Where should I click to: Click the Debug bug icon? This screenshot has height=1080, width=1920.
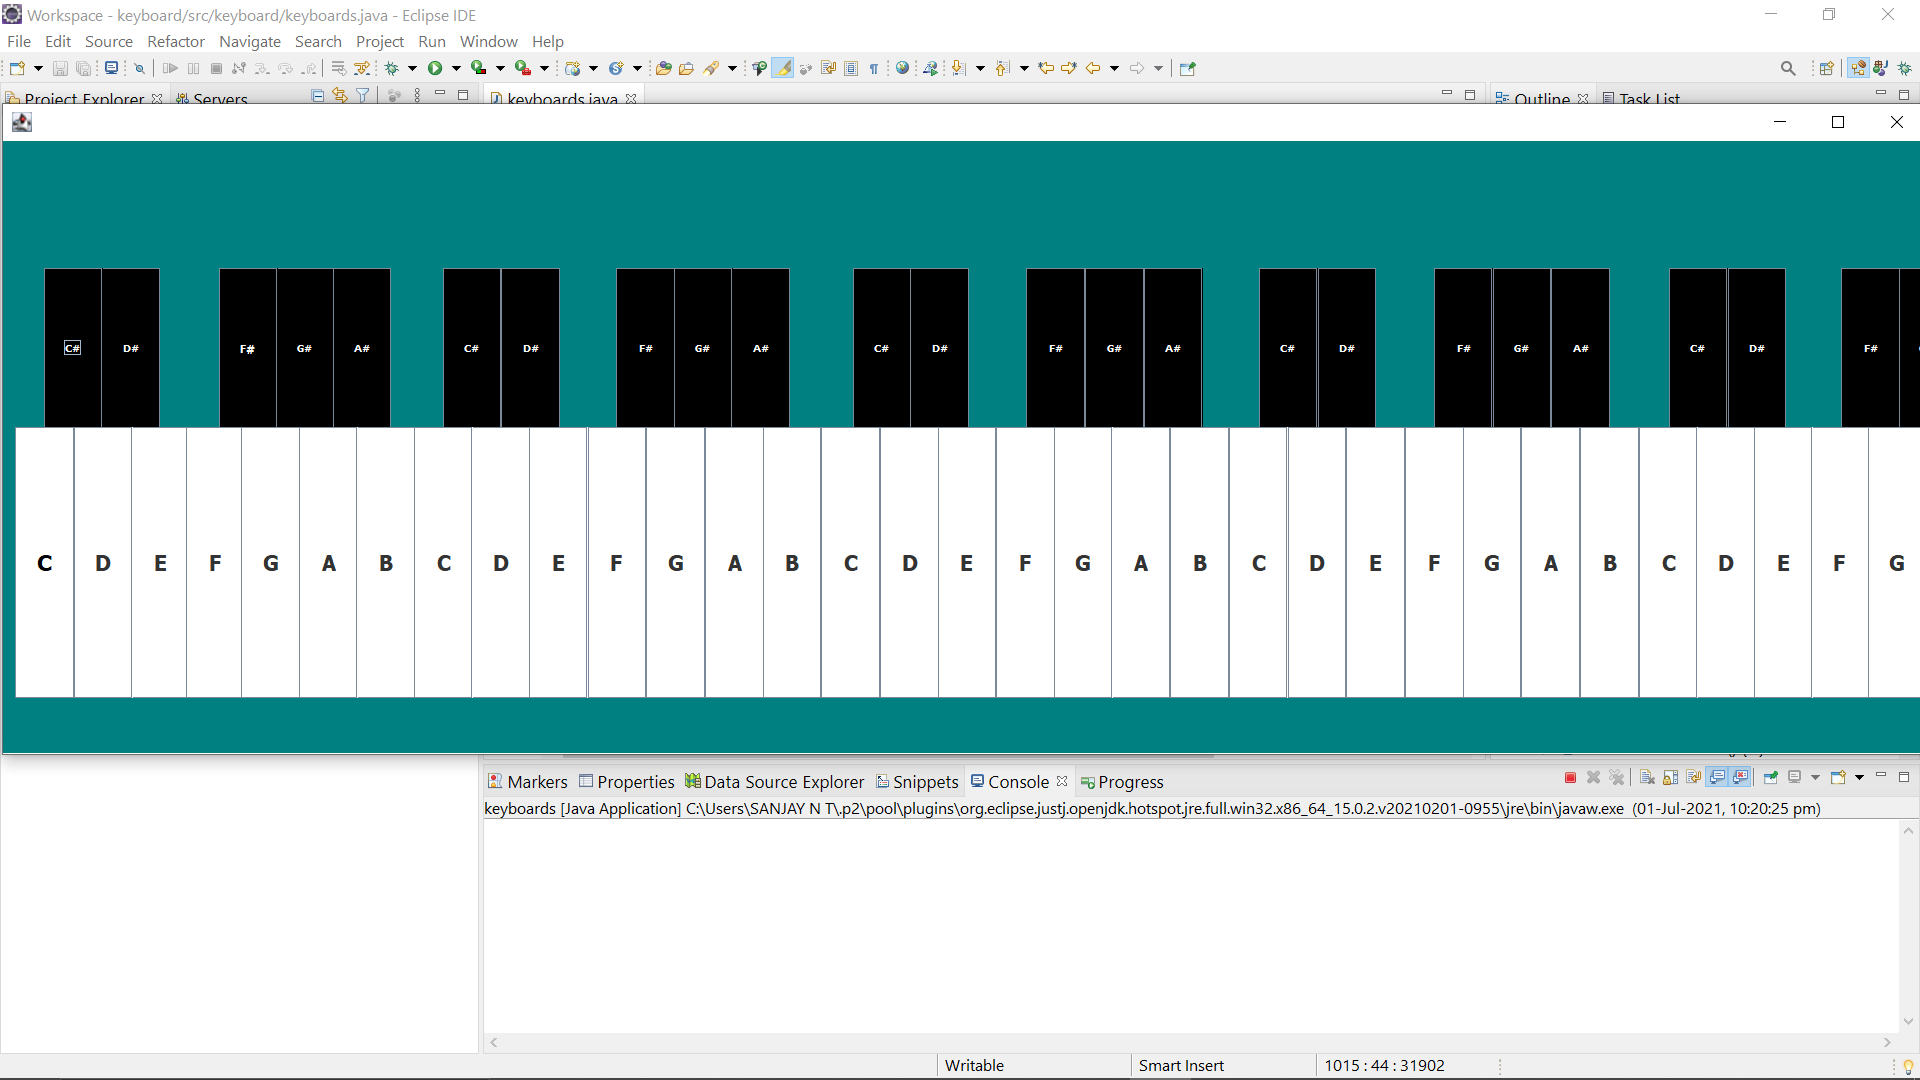(x=392, y=68)
